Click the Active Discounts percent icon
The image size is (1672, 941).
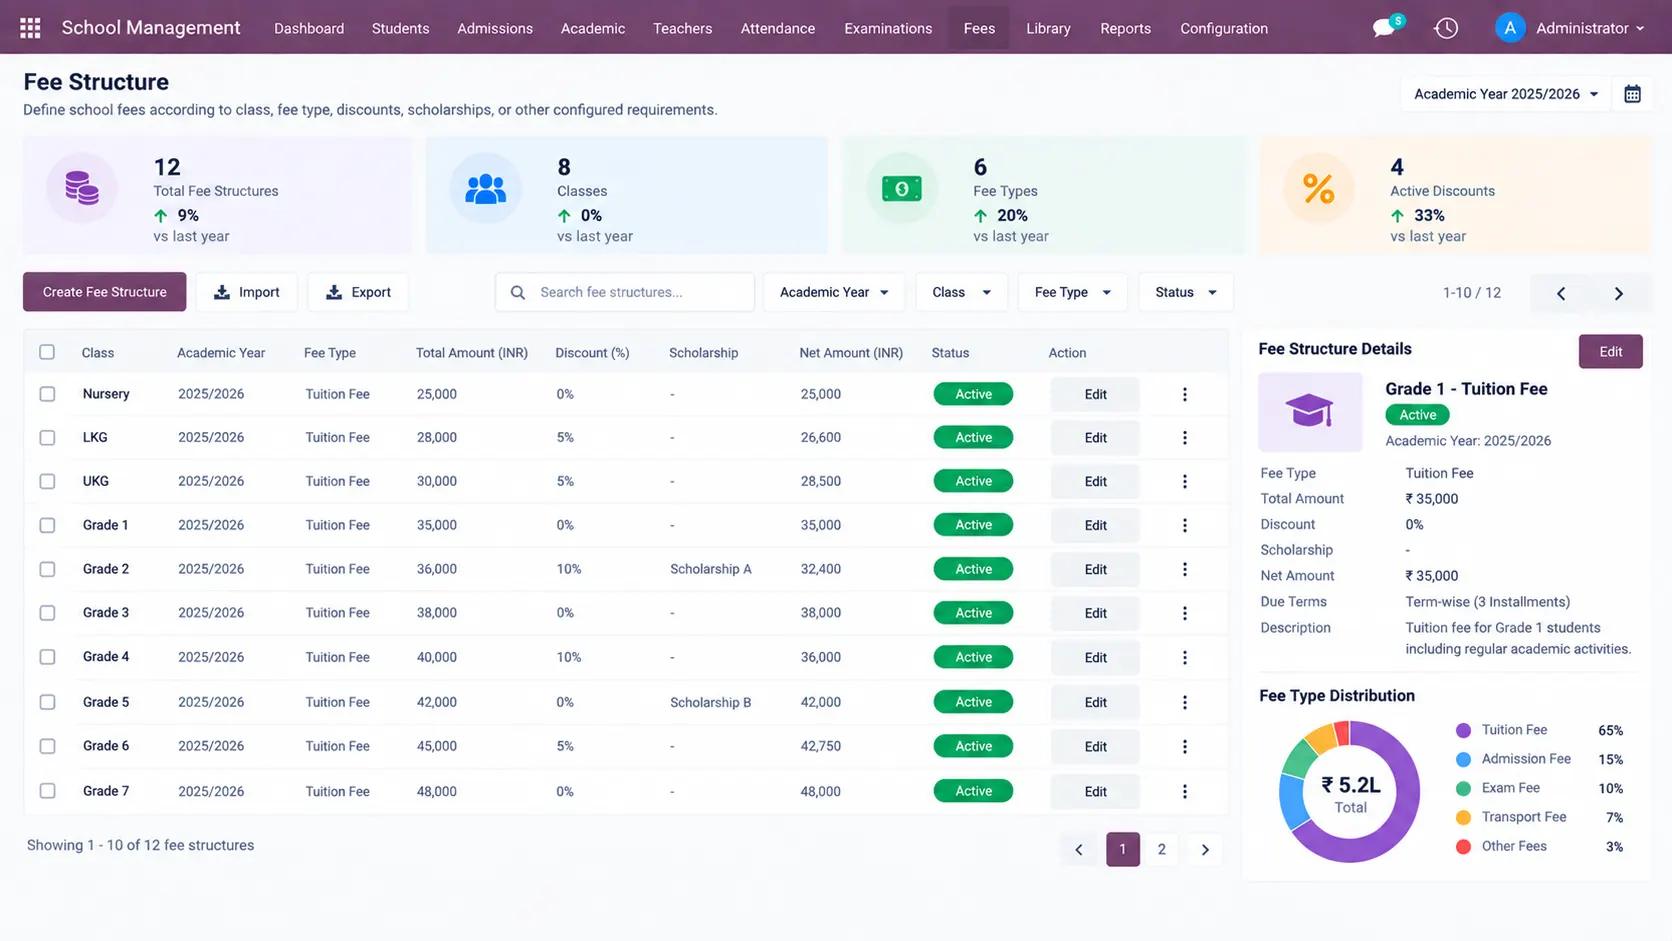[x=1318, y=189]
